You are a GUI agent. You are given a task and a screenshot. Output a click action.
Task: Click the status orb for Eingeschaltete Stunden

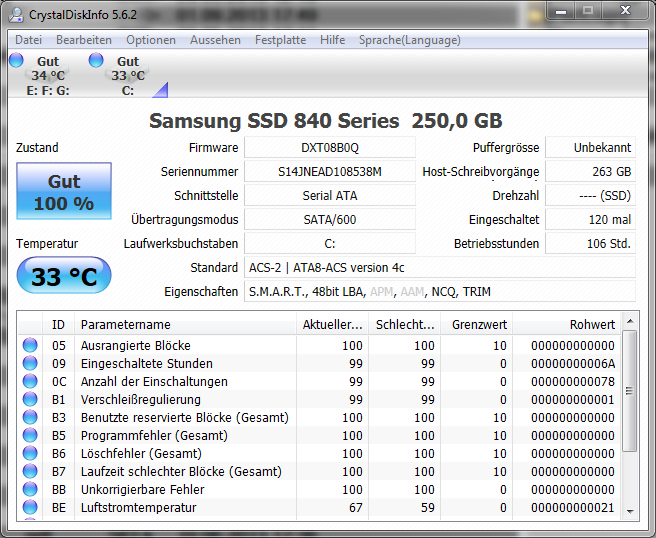30,364
